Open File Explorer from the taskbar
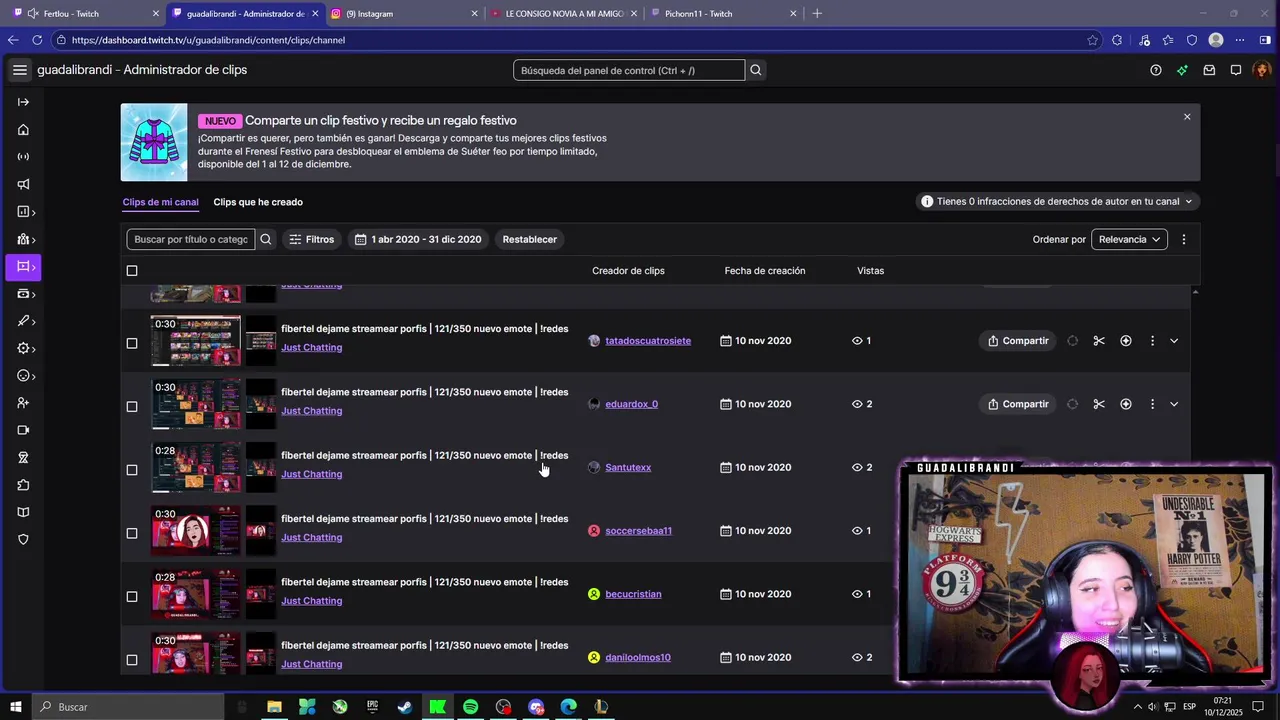1280x720 pixels. coord(274,707)
